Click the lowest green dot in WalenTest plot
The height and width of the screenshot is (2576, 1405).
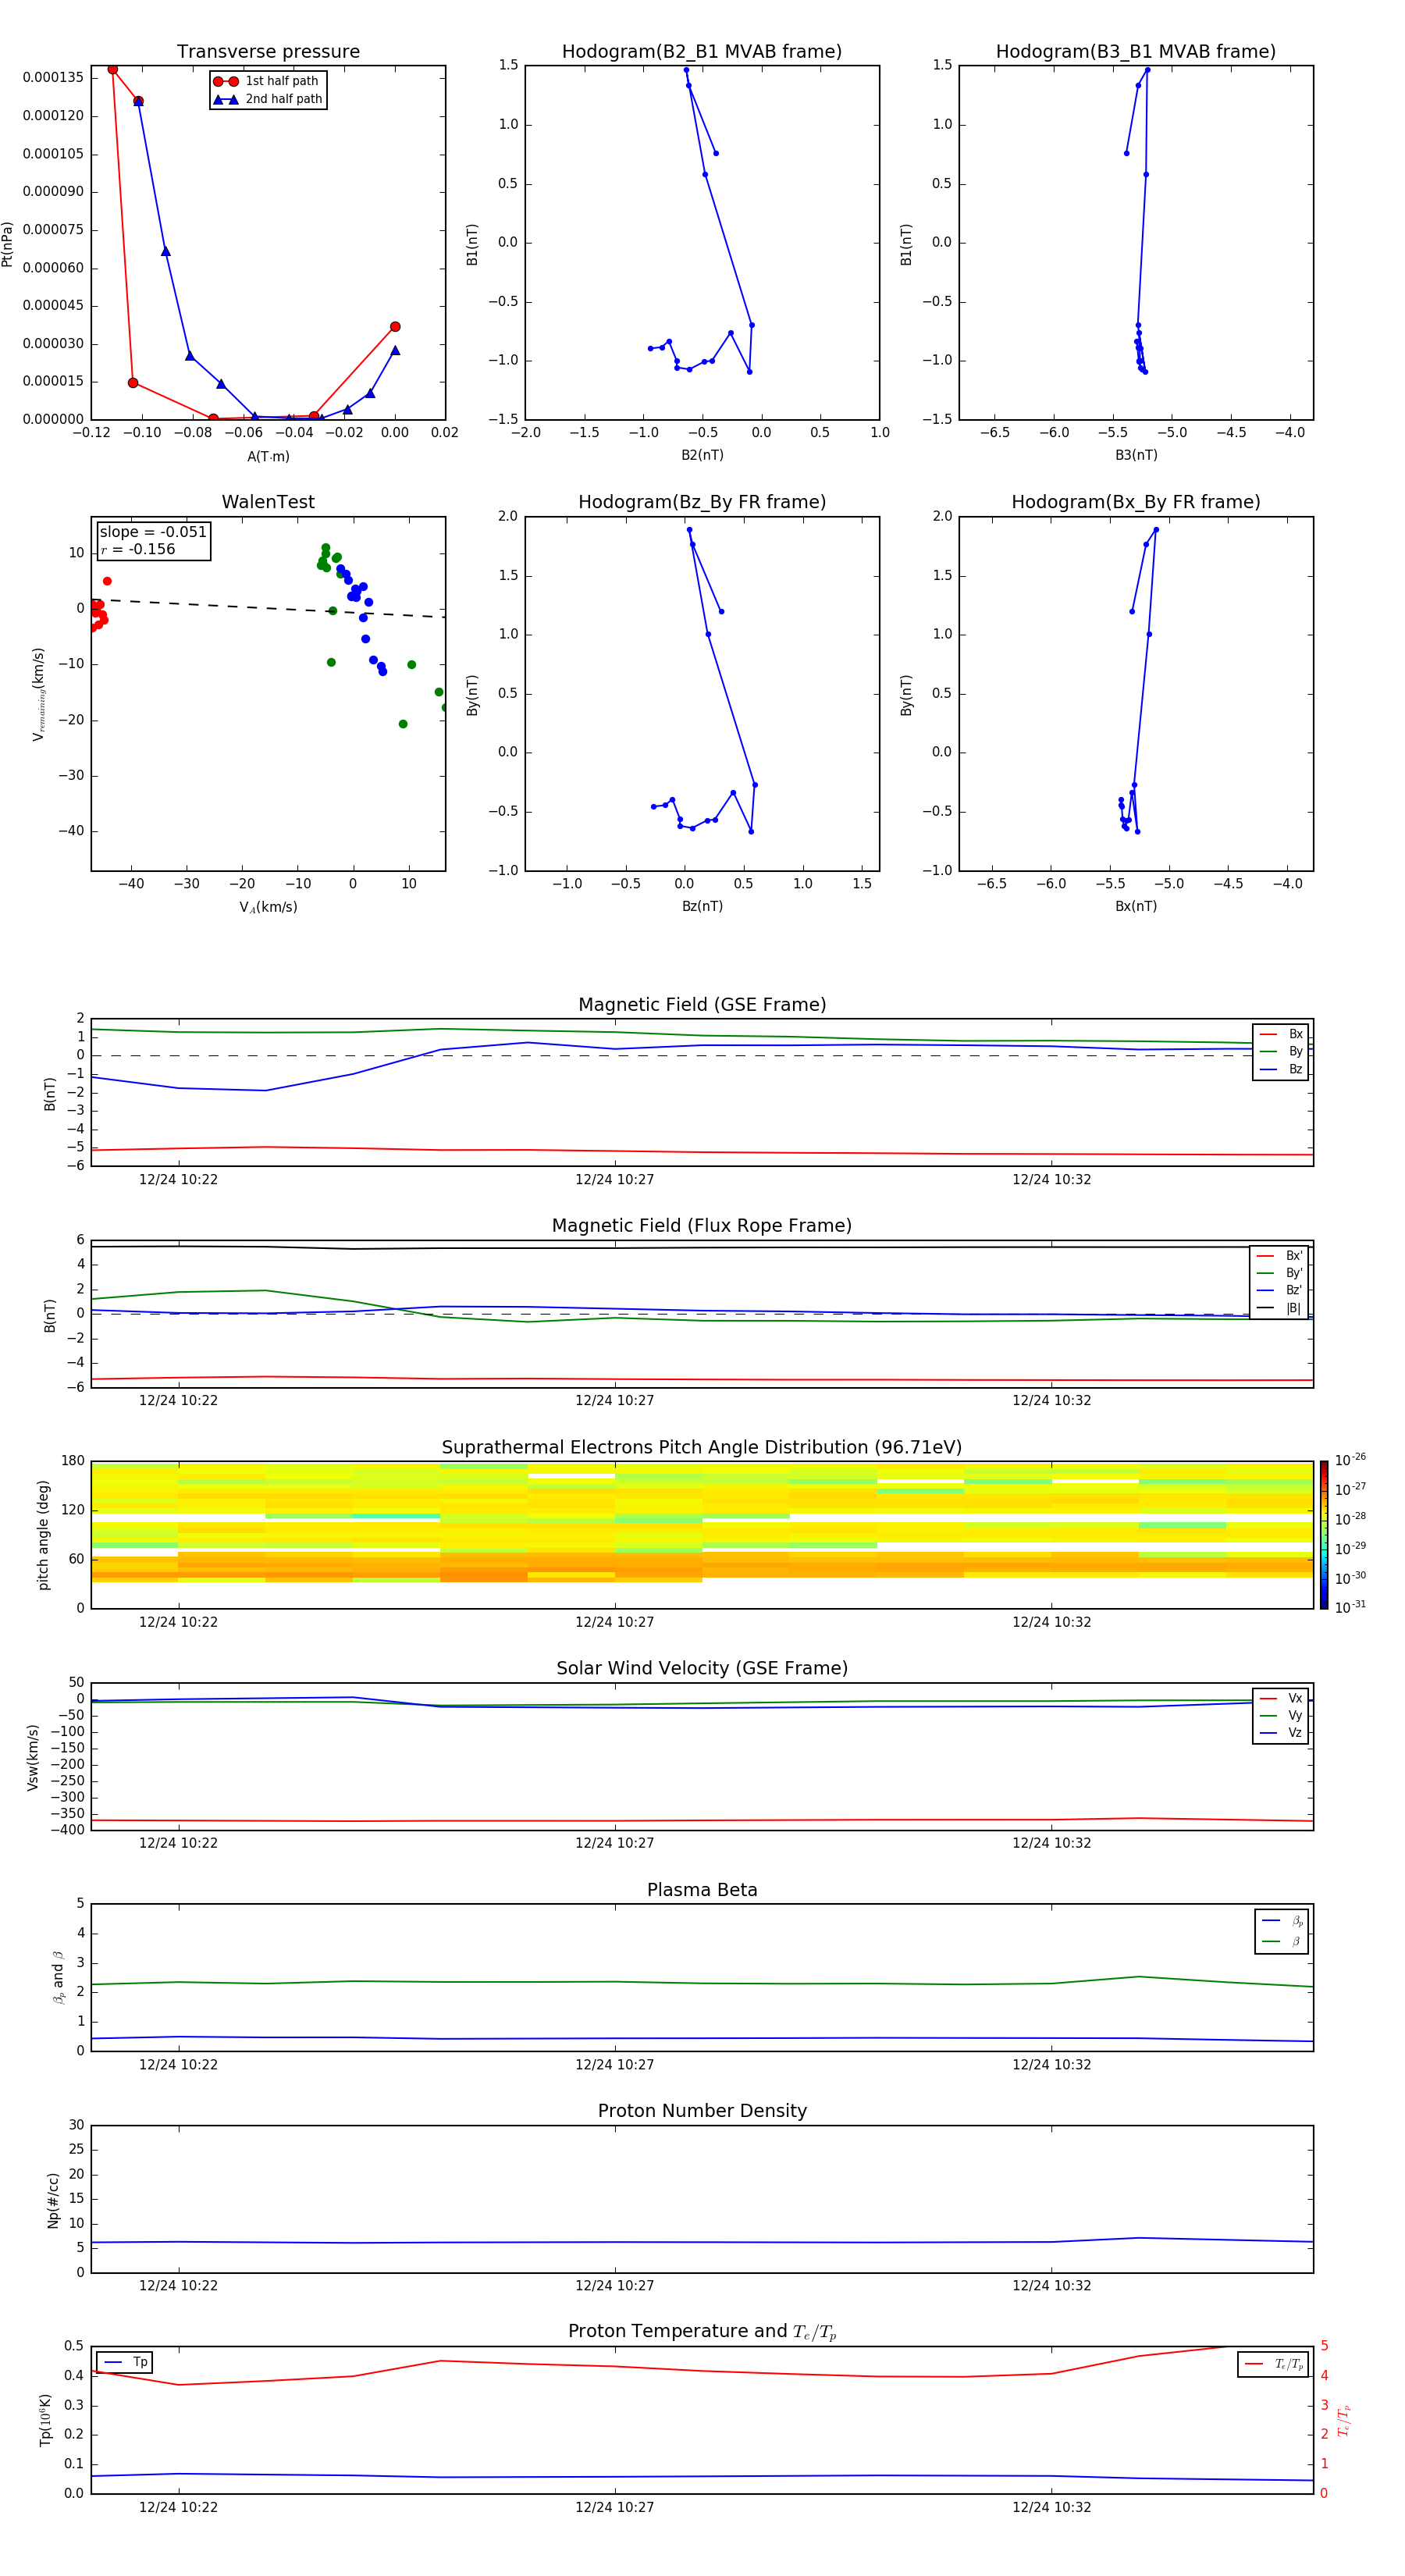403,724
